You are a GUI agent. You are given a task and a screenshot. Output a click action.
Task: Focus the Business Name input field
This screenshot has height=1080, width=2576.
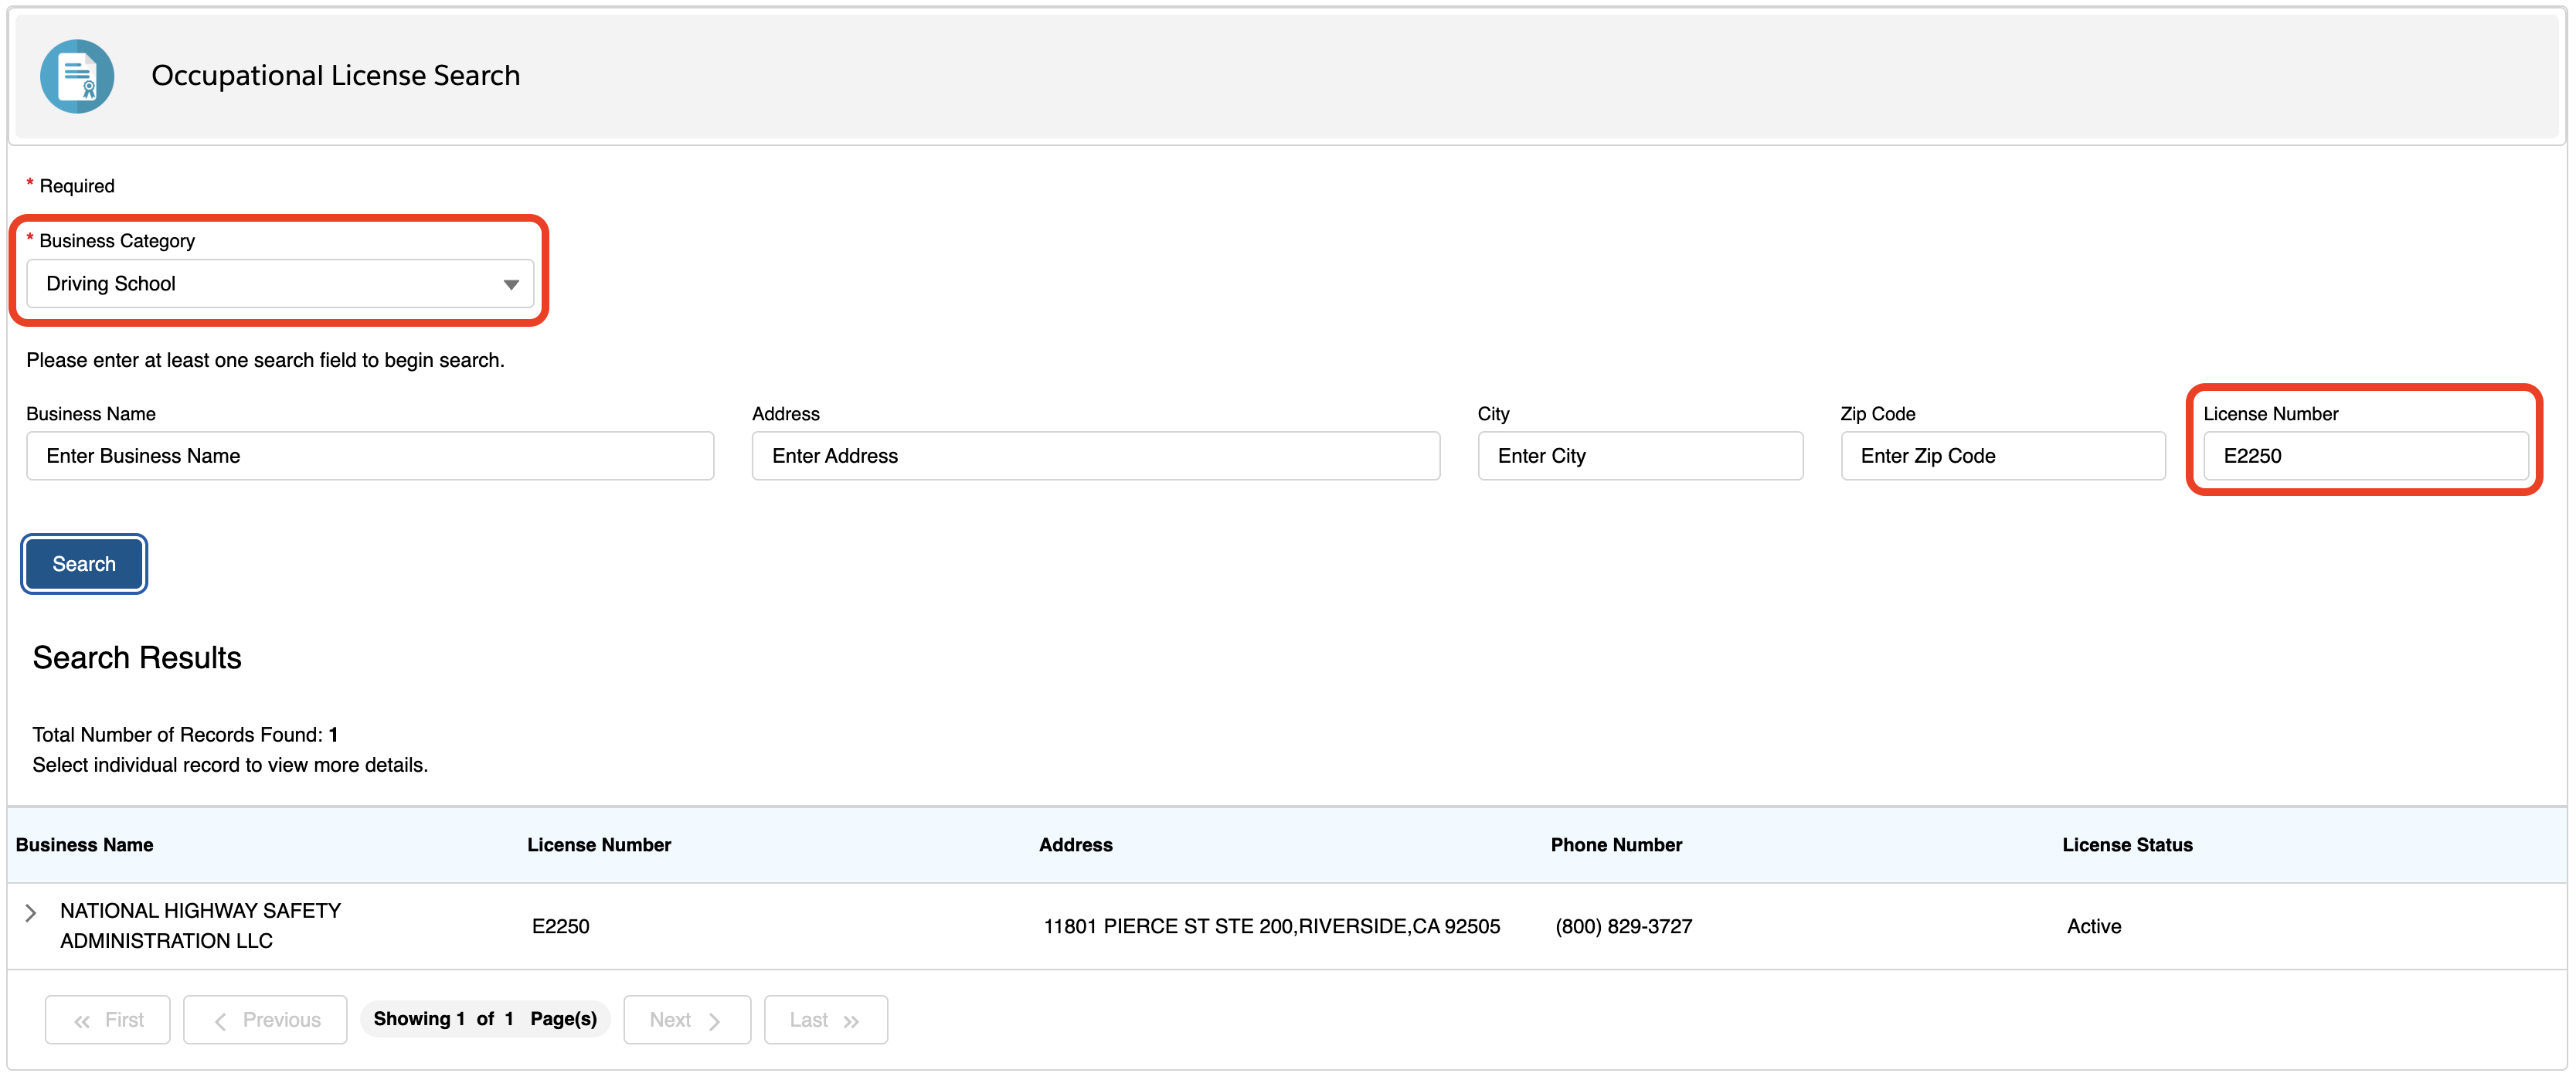pos(370,456)
